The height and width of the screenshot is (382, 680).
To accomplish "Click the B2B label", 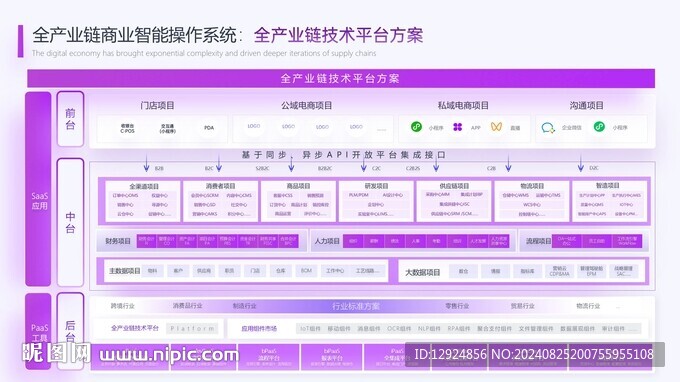I will (x=159, y=168).
